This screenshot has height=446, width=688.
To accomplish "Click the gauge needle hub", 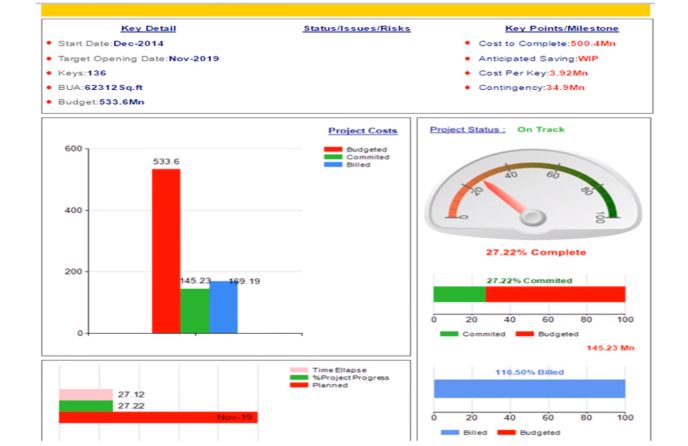I will 533,217.
